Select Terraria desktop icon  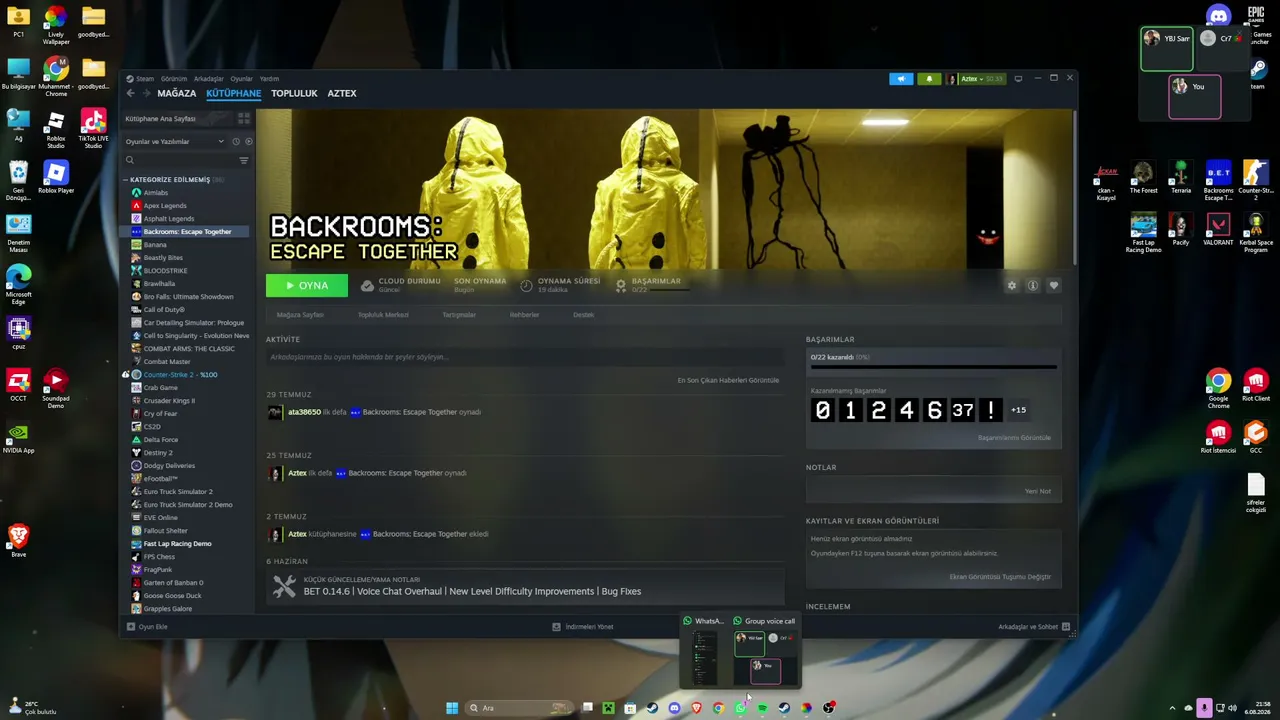(x=1181, y=177)
